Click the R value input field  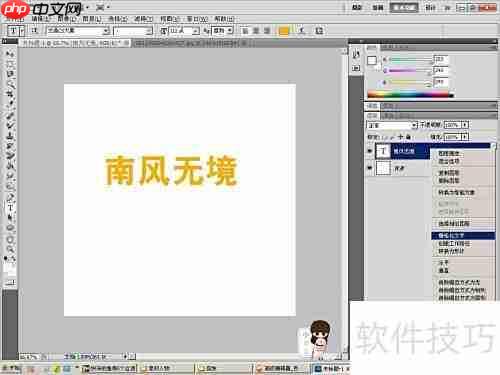tap(441, 59)
